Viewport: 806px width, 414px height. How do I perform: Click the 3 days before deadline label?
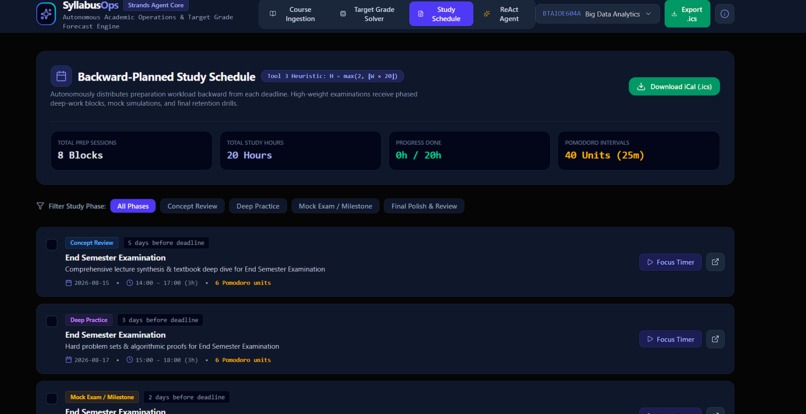(x=160, y=320)
